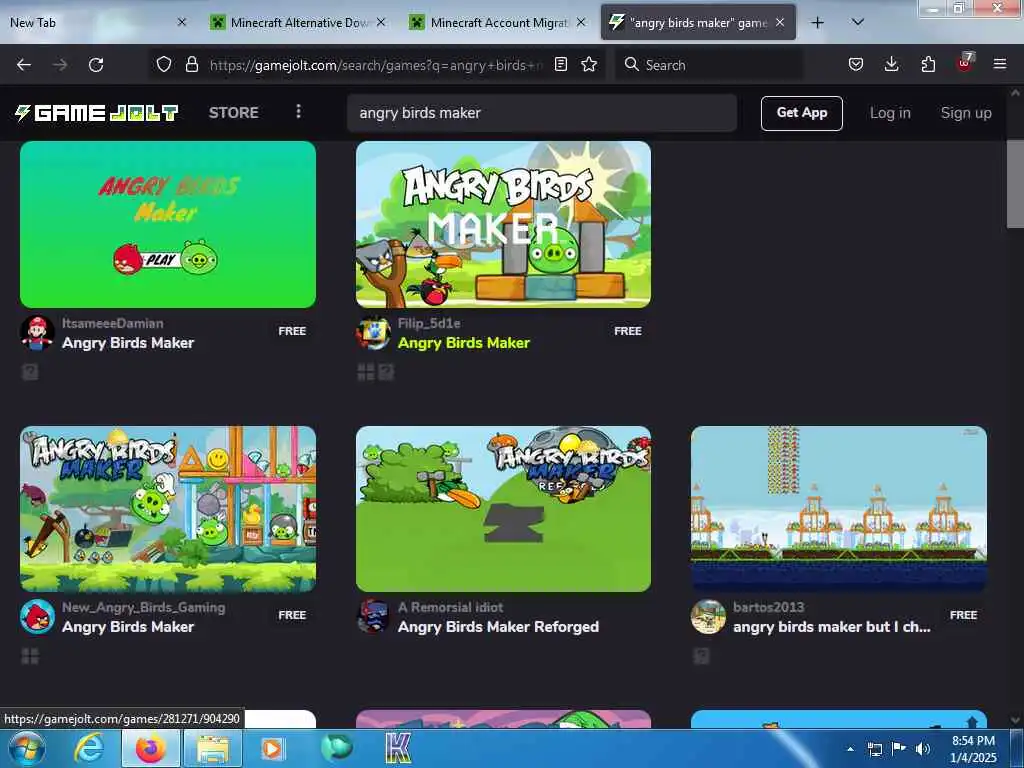Open the Downloads arrow icon
1024x768 pixels.
891,64
